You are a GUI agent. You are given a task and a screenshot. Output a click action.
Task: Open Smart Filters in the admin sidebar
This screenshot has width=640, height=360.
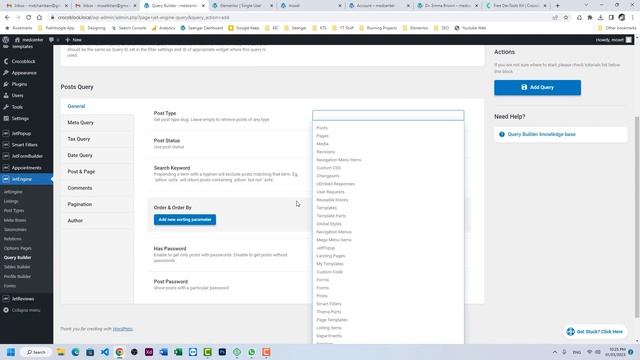[x=24, y=145]
